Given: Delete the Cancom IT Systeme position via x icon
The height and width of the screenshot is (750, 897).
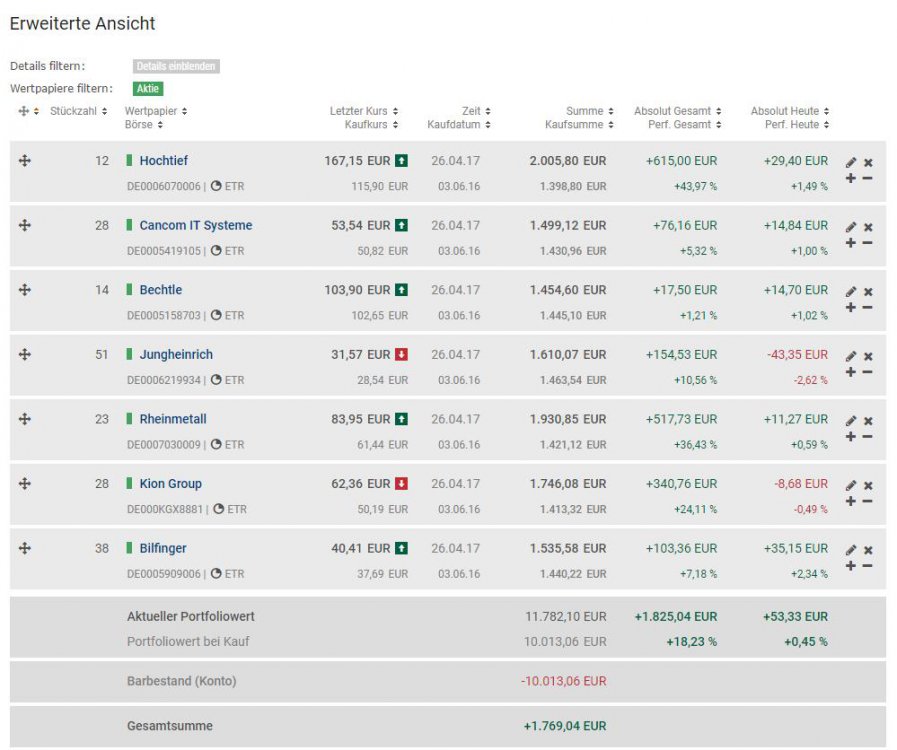Looking at the screenshot, I should pos(868,227).
